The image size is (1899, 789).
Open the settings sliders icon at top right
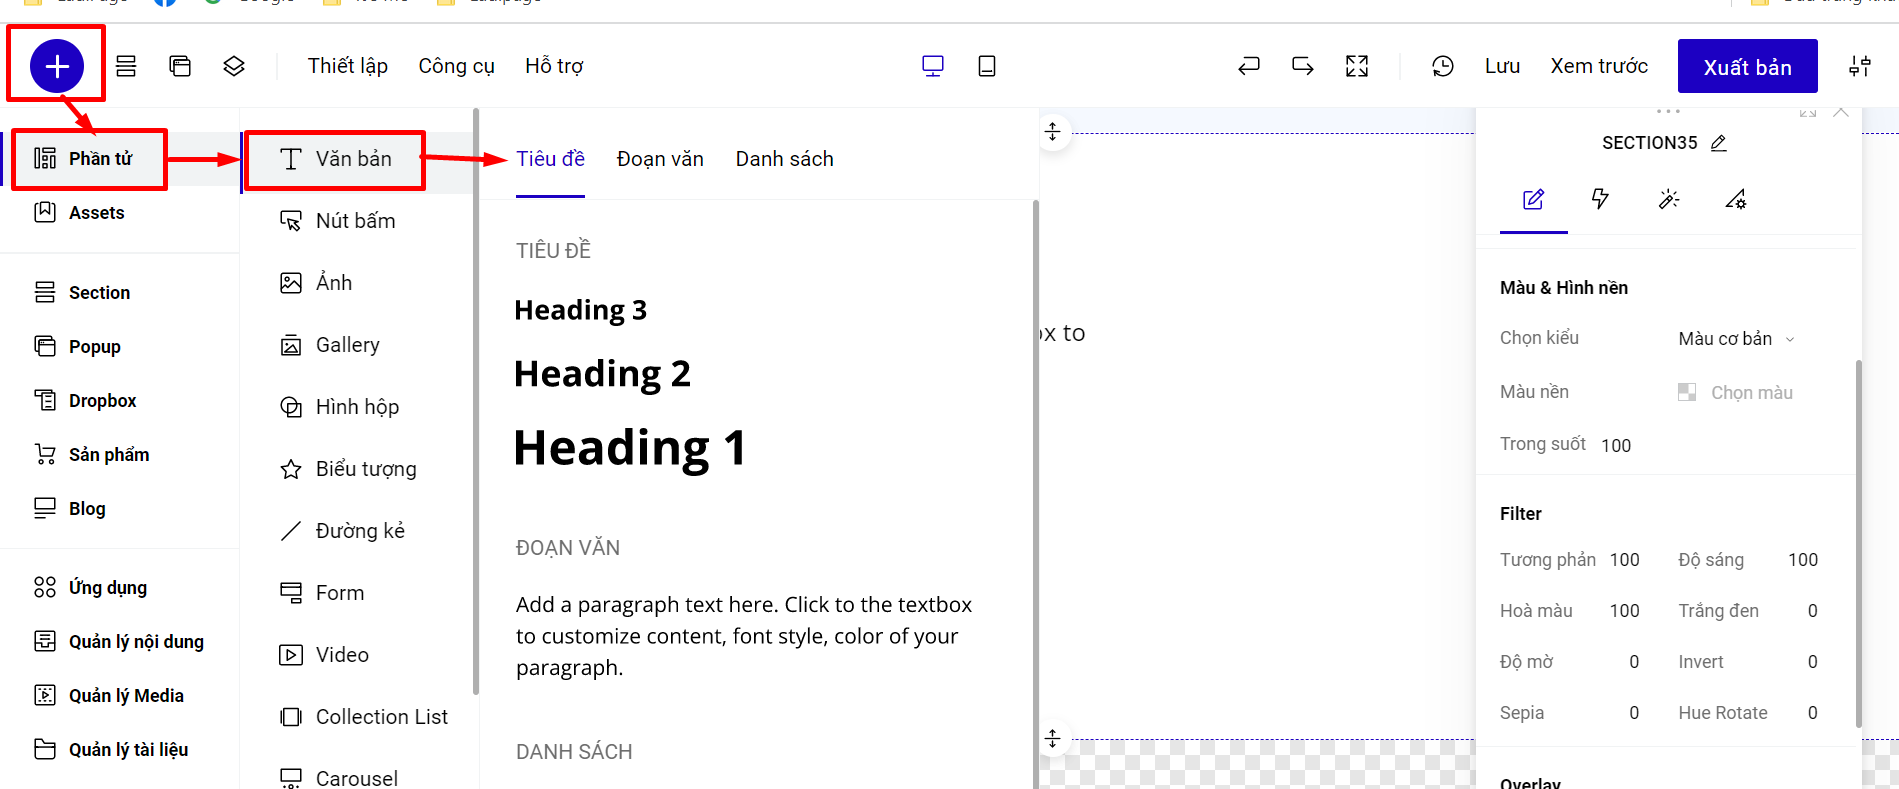pos(1859,66)
